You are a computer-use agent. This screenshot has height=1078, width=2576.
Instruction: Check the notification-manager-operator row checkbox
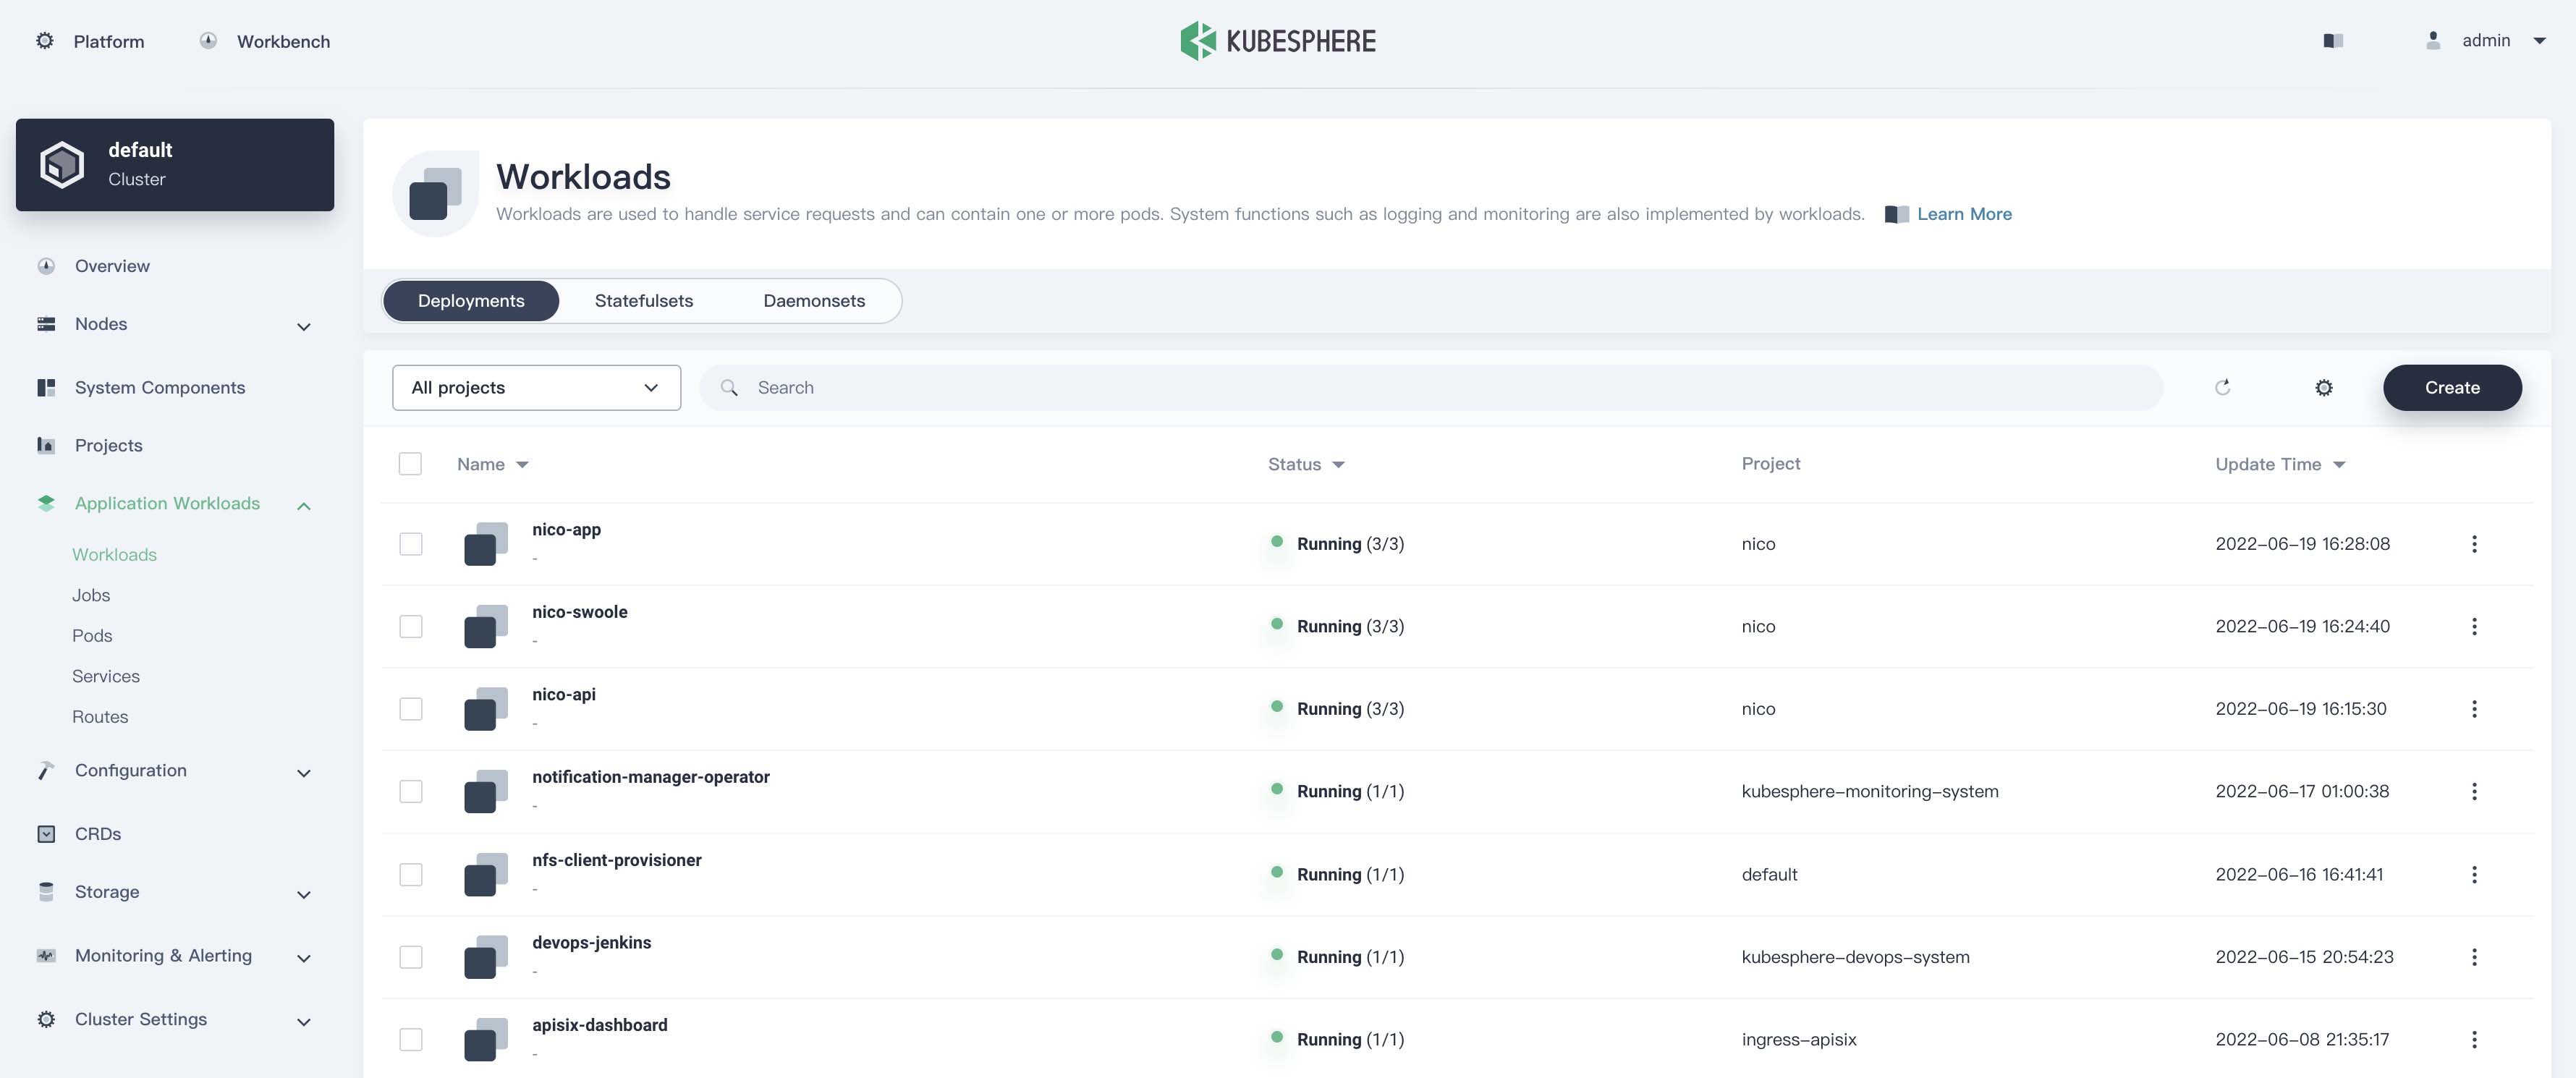coord(410,792)
